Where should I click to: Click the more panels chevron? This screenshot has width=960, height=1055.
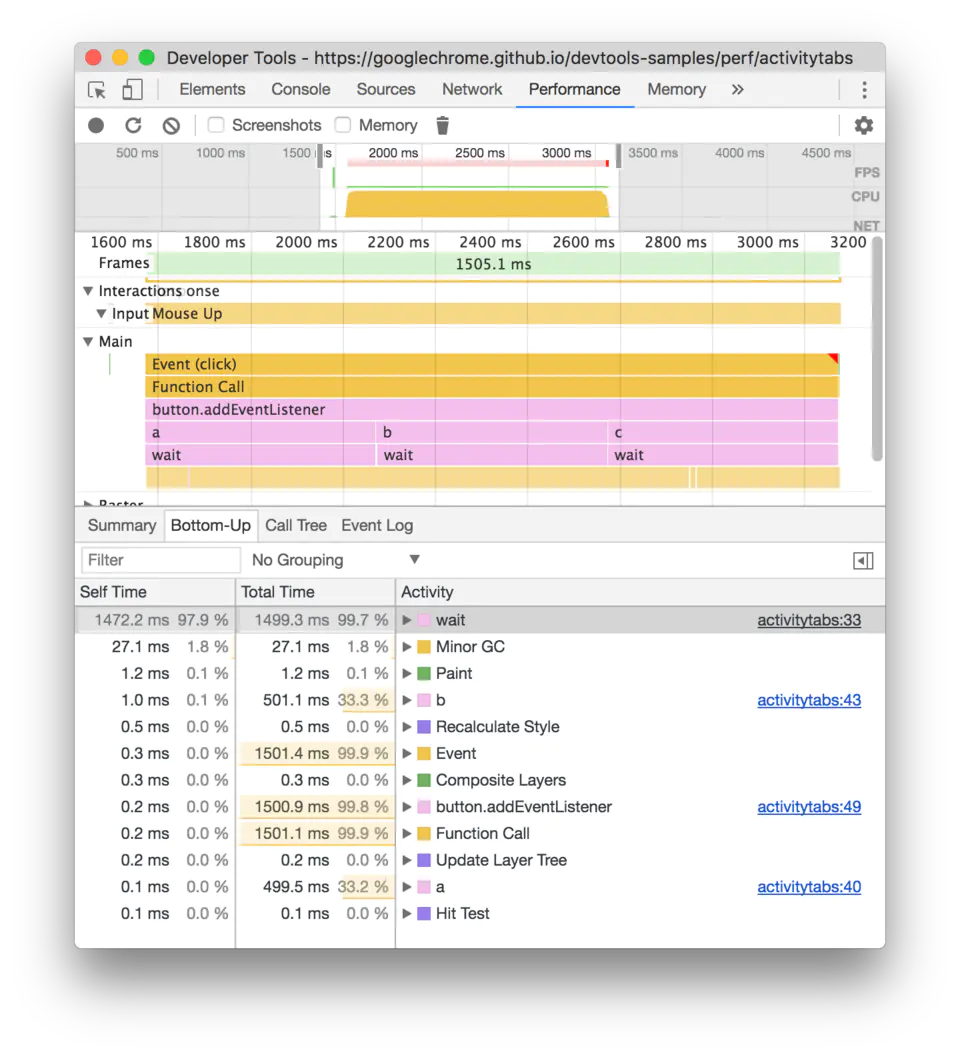pyautogui.click(x=737, y=89)
